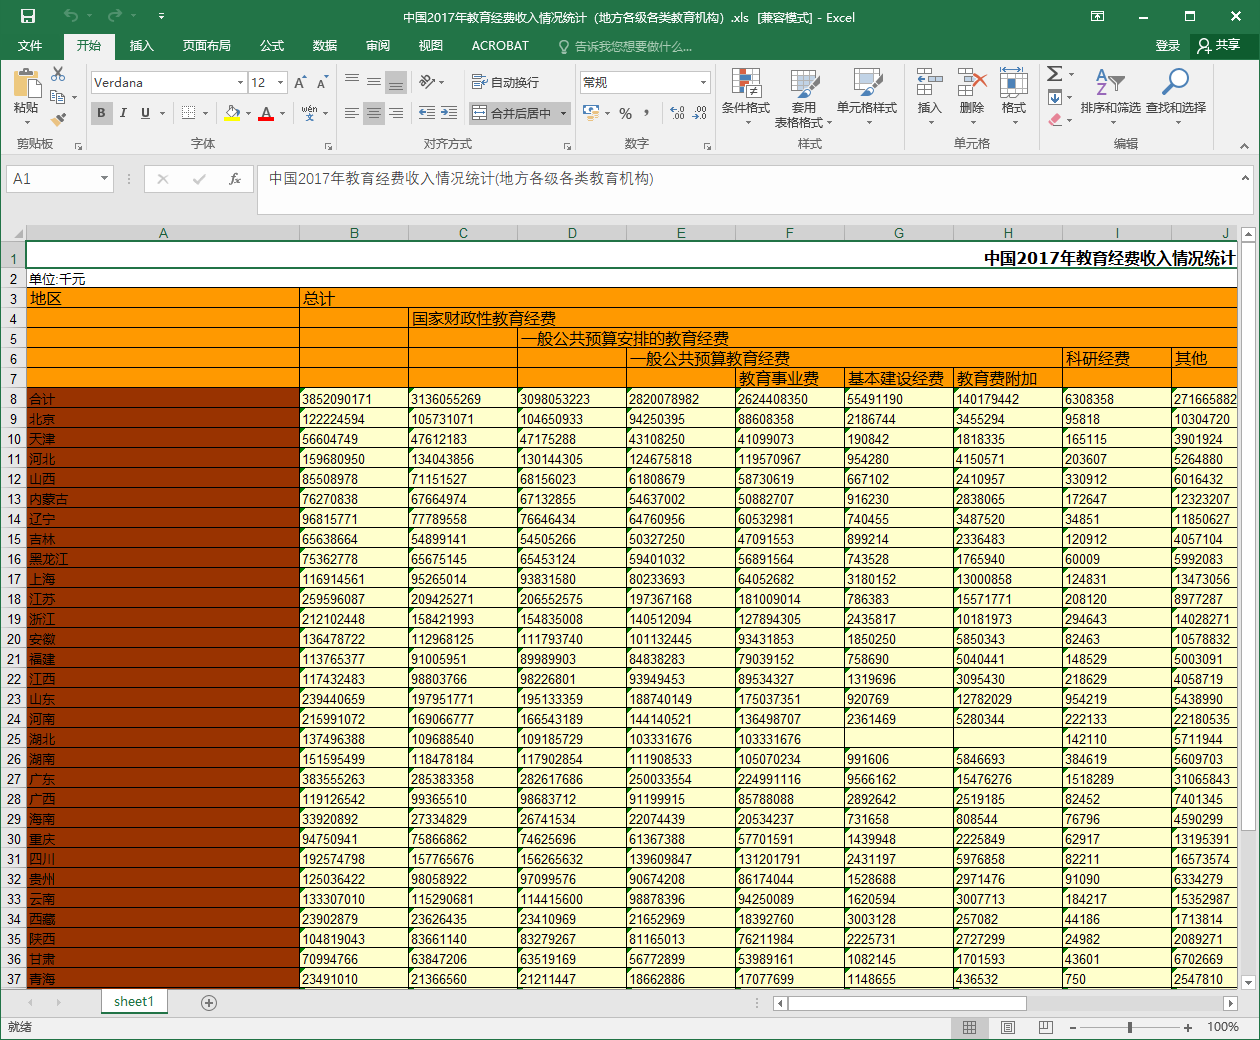Click the AutoSum sigma icon

[1054, 74]
